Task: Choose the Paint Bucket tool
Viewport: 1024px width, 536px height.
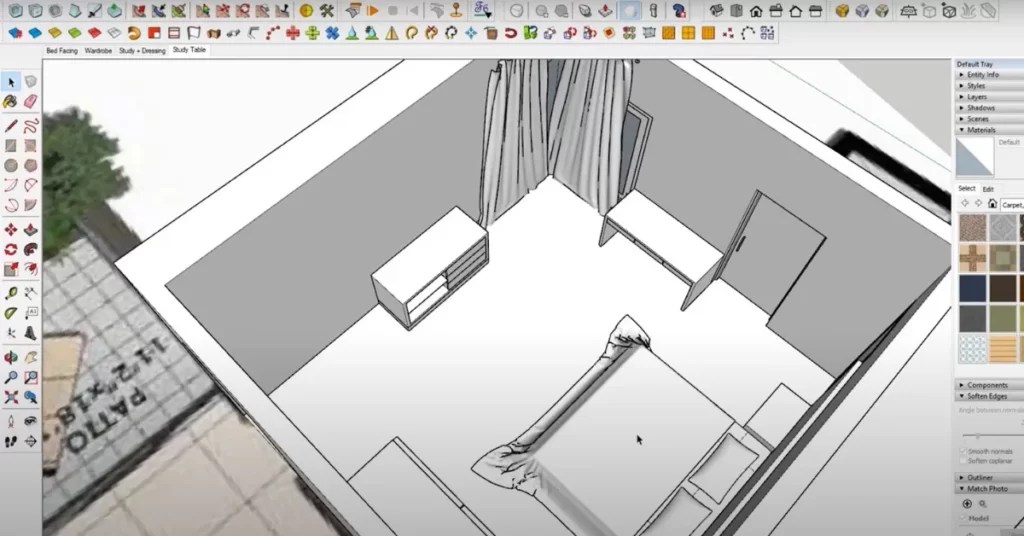Action: pos(10,102)
